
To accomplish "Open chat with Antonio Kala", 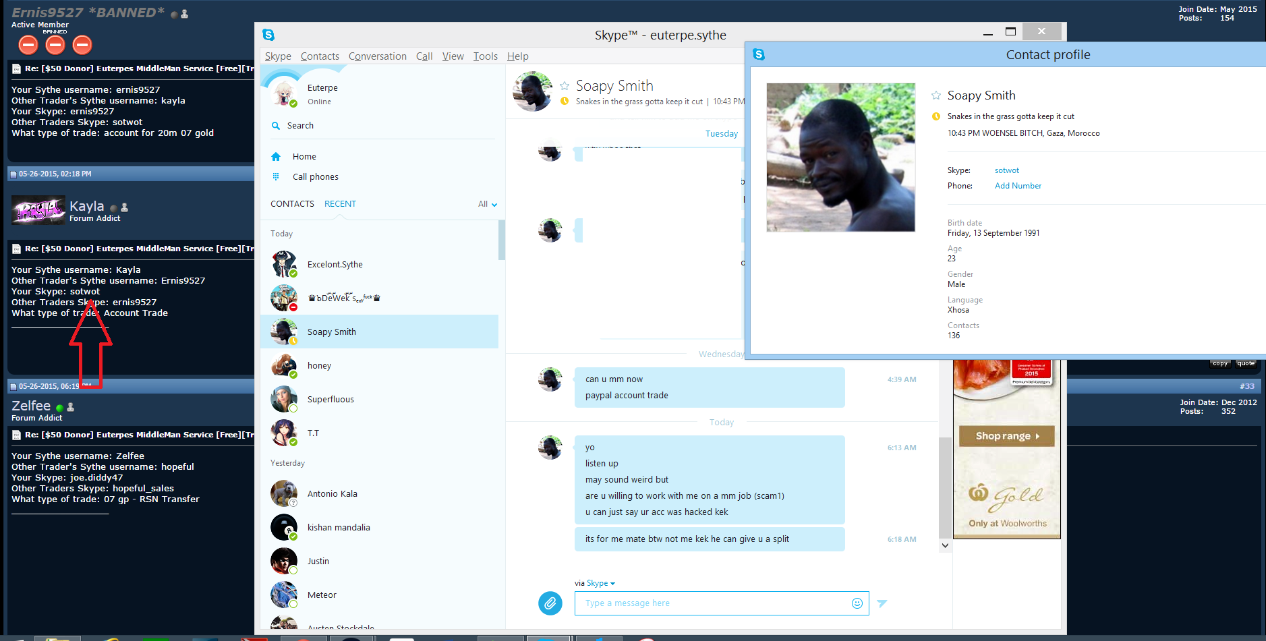I will coord(379,494).
